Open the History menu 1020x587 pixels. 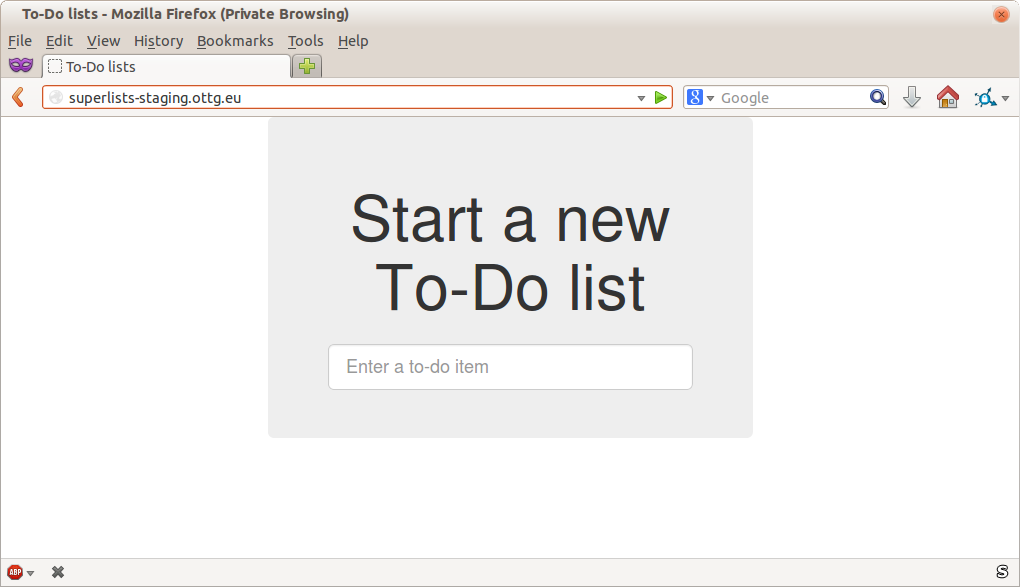[157, 41]
